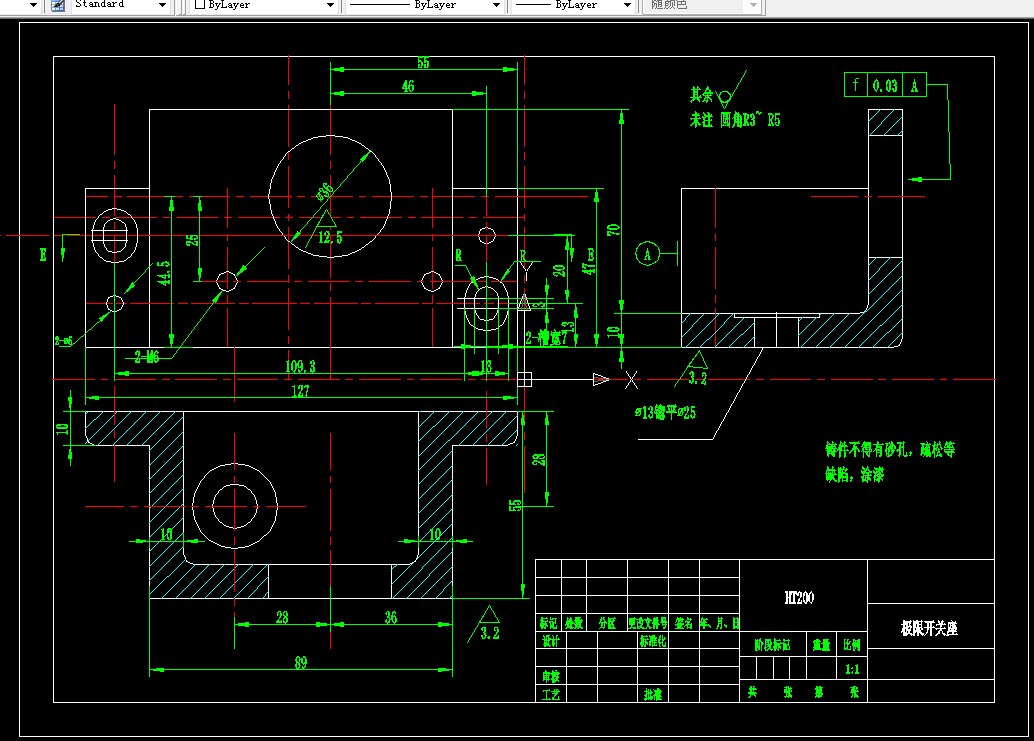Click the 签名 title block cell

tap(684, 623)
